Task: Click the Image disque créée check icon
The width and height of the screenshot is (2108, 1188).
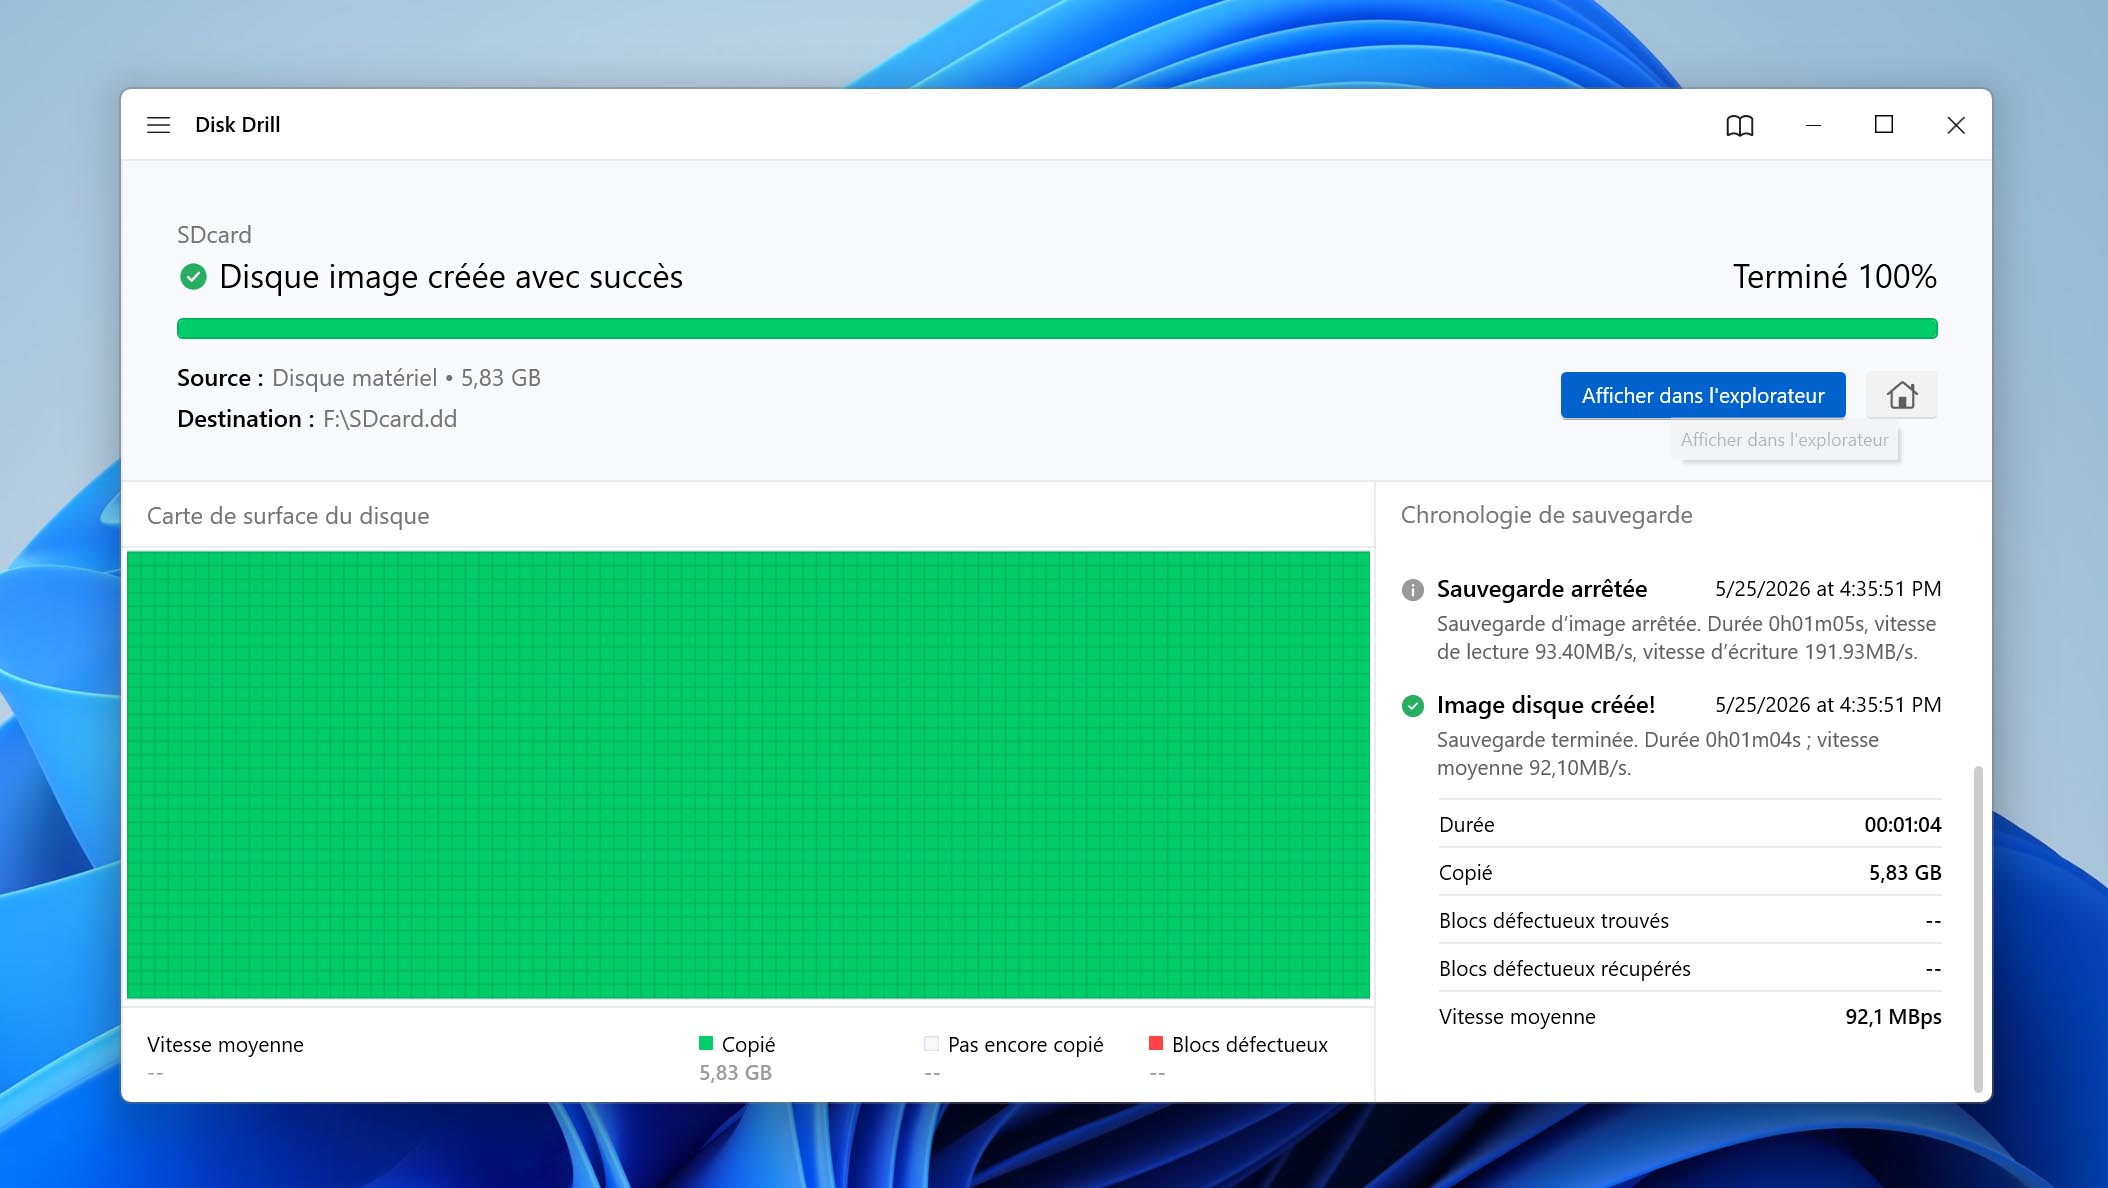Action: [x=1412, y=706]
